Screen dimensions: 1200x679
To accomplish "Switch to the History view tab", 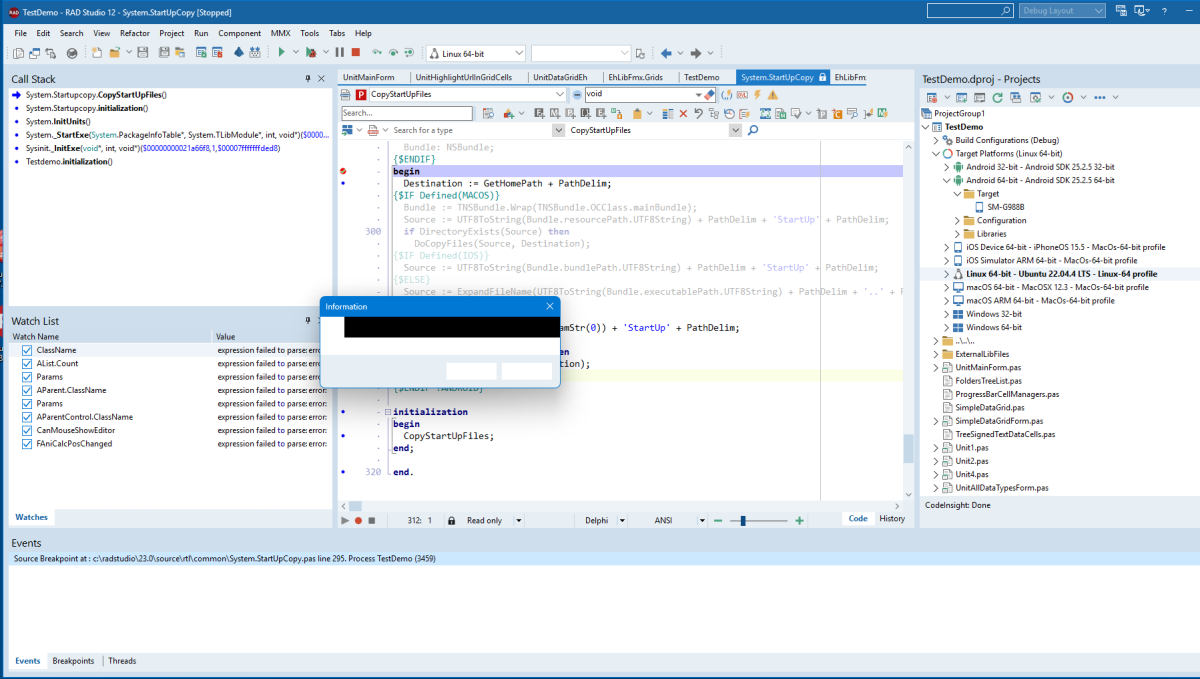I will click(x=892, y=519).
